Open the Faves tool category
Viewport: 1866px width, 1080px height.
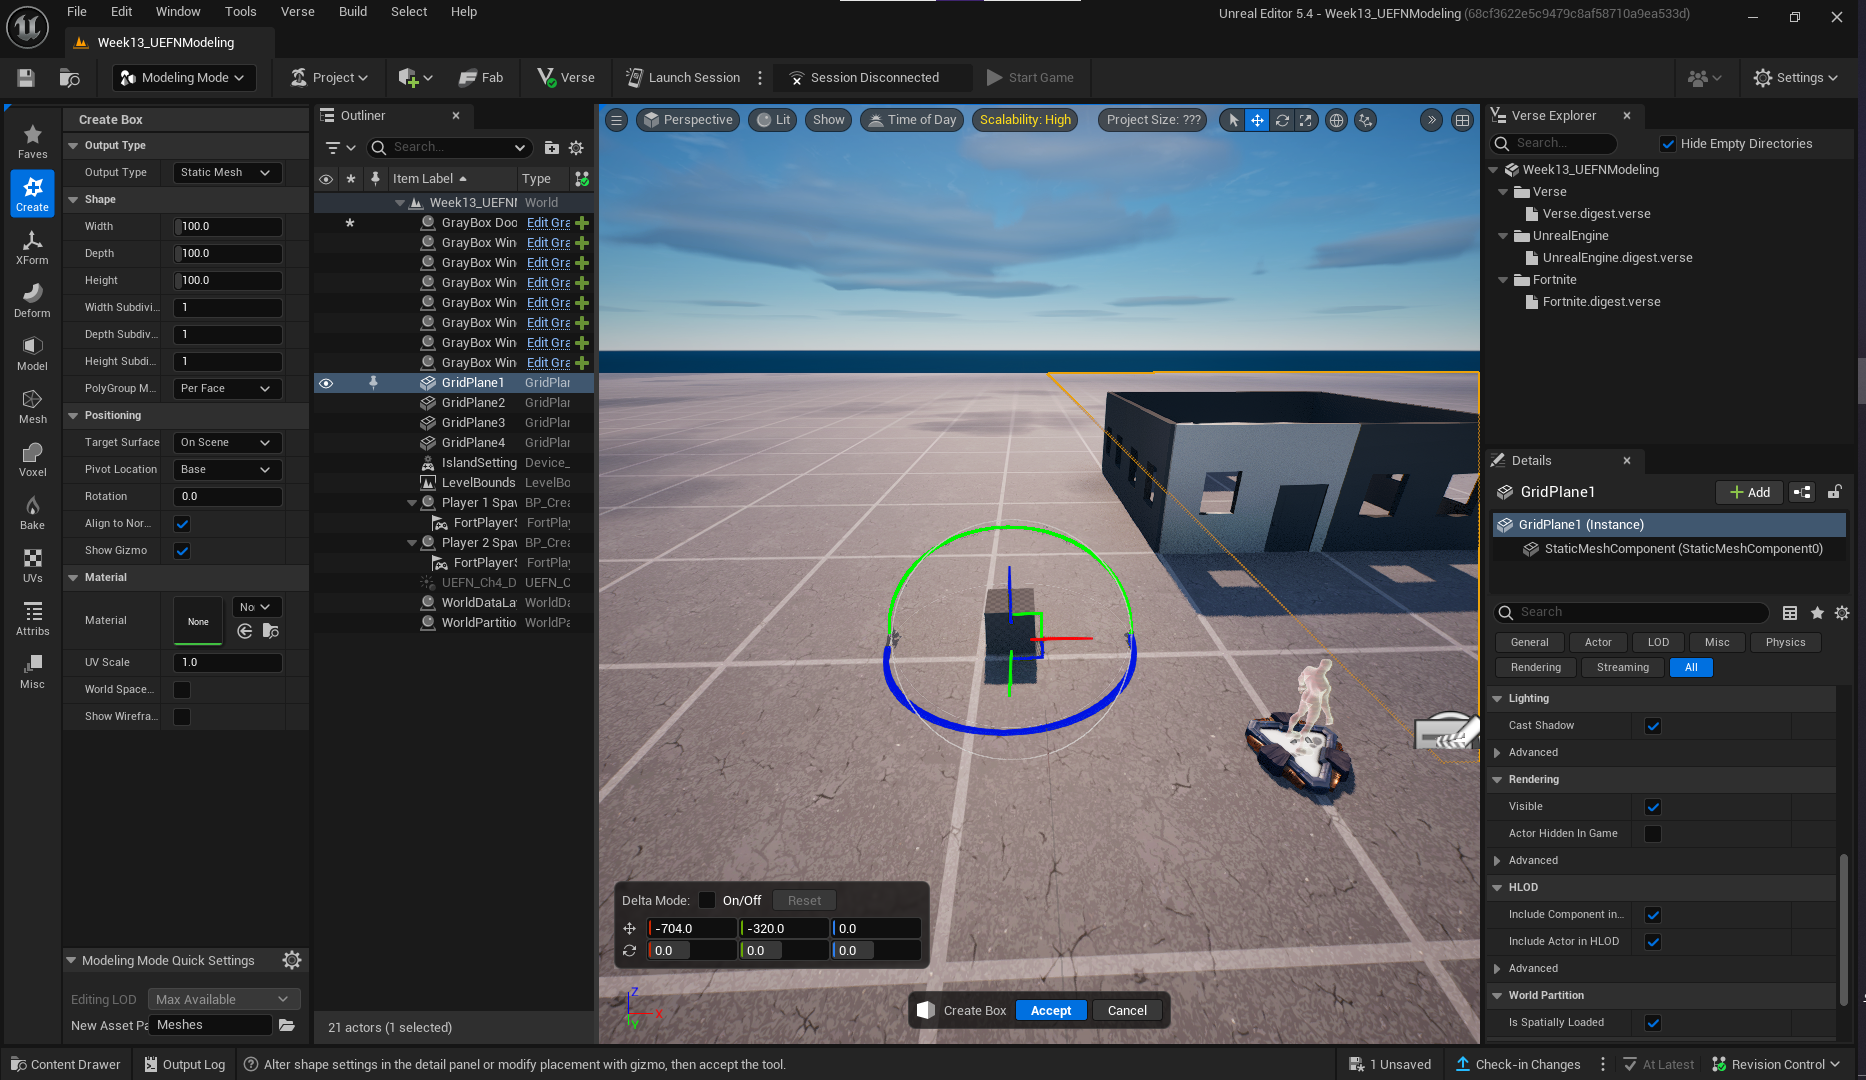pos(32,141)
